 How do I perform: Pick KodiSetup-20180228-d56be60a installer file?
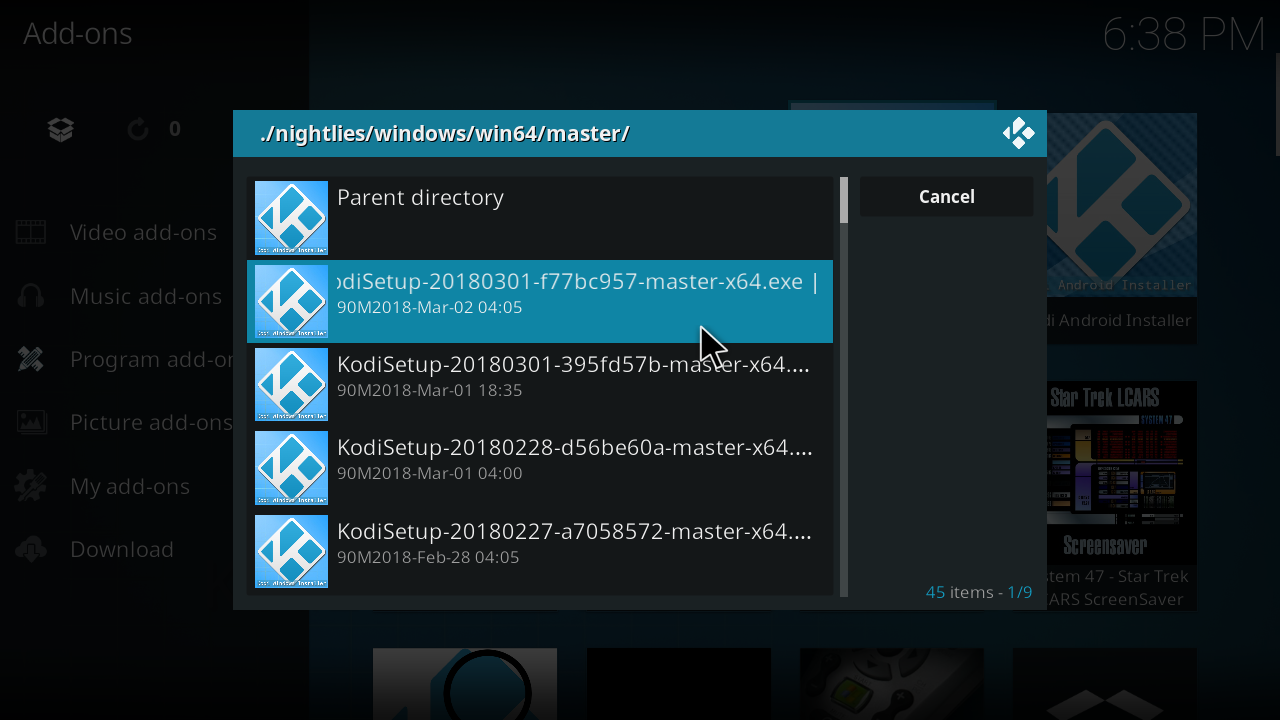(x=540, y=468)
